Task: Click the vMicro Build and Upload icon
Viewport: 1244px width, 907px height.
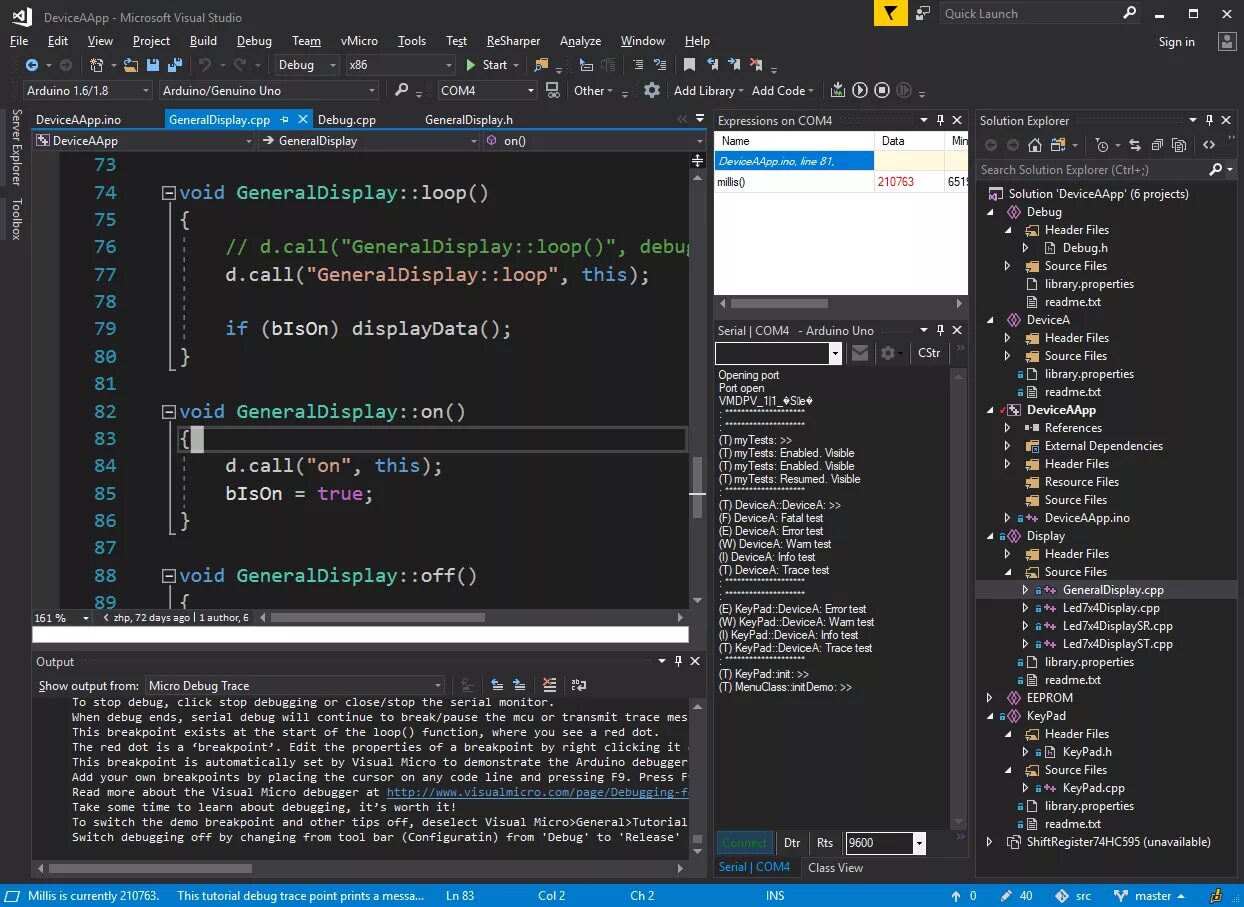Action: click(x=838, y=90)
